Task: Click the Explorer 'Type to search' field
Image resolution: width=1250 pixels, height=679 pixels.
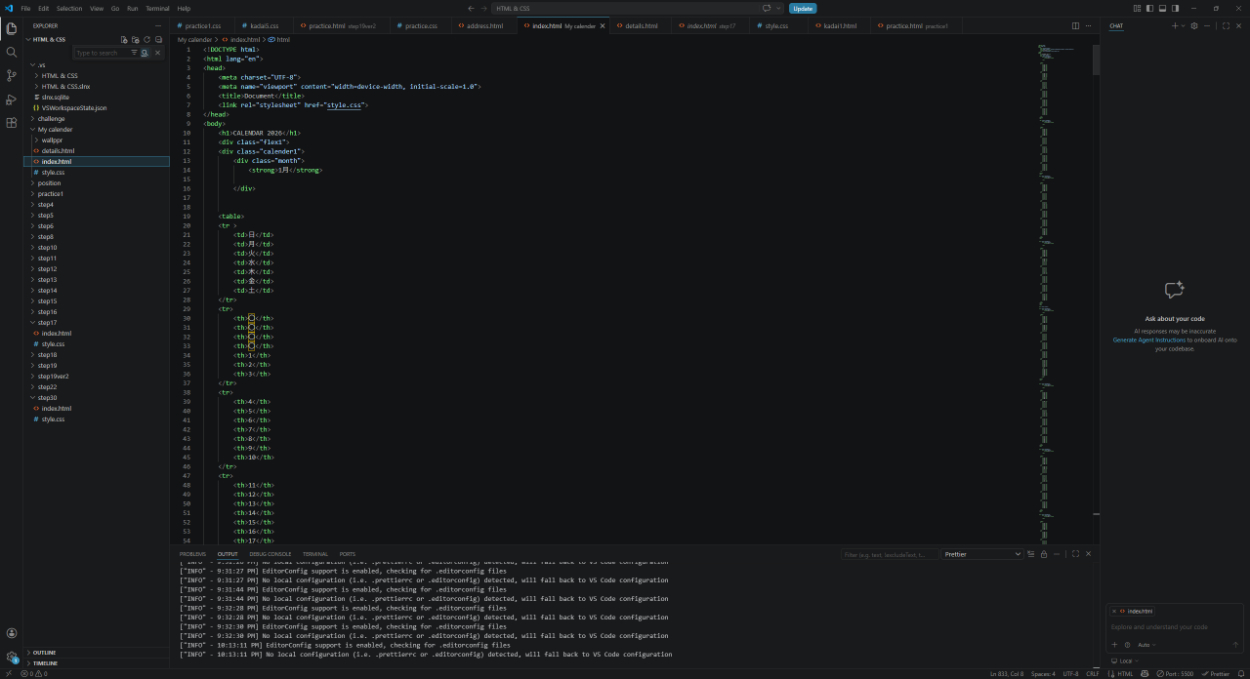Action: pos(100,52)
